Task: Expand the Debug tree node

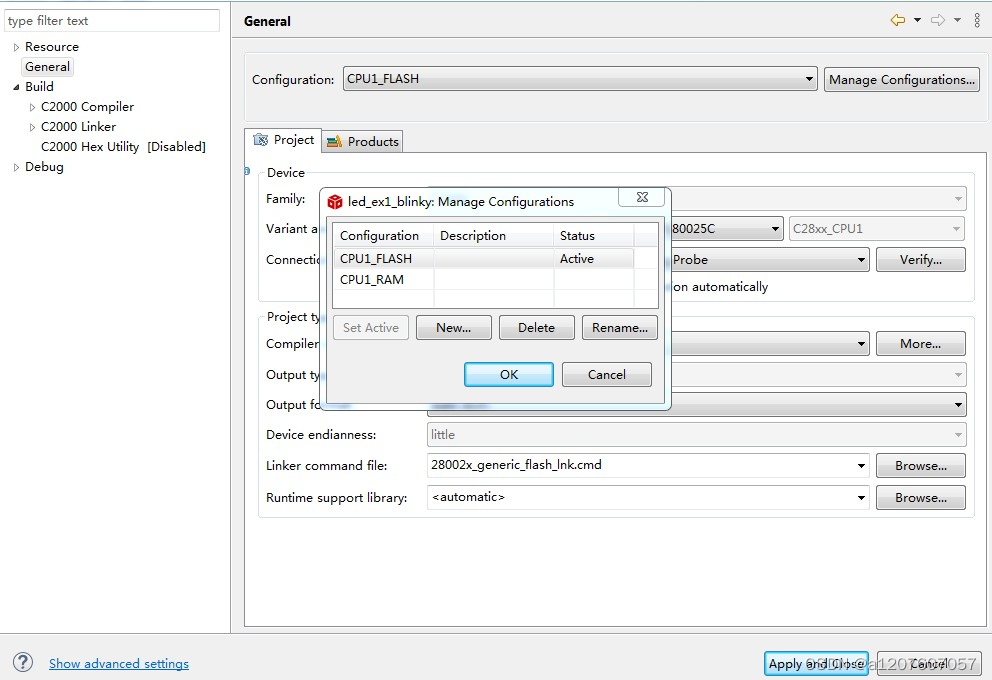Action: [16, 168]
